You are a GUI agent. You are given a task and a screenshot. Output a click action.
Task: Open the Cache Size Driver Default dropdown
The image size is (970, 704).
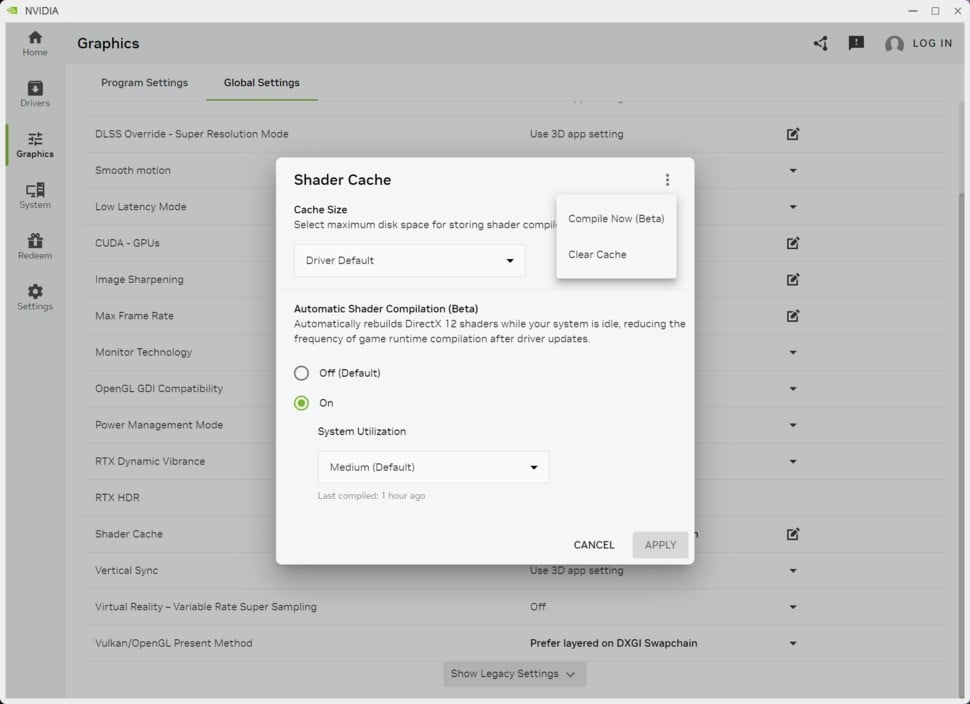coord(409,260)
